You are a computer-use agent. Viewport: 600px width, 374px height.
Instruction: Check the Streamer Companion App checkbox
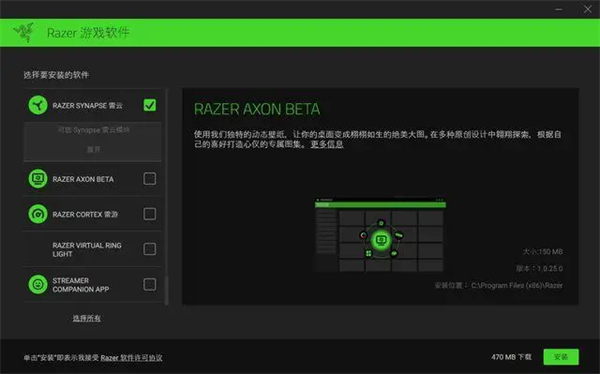pos(150,284)
